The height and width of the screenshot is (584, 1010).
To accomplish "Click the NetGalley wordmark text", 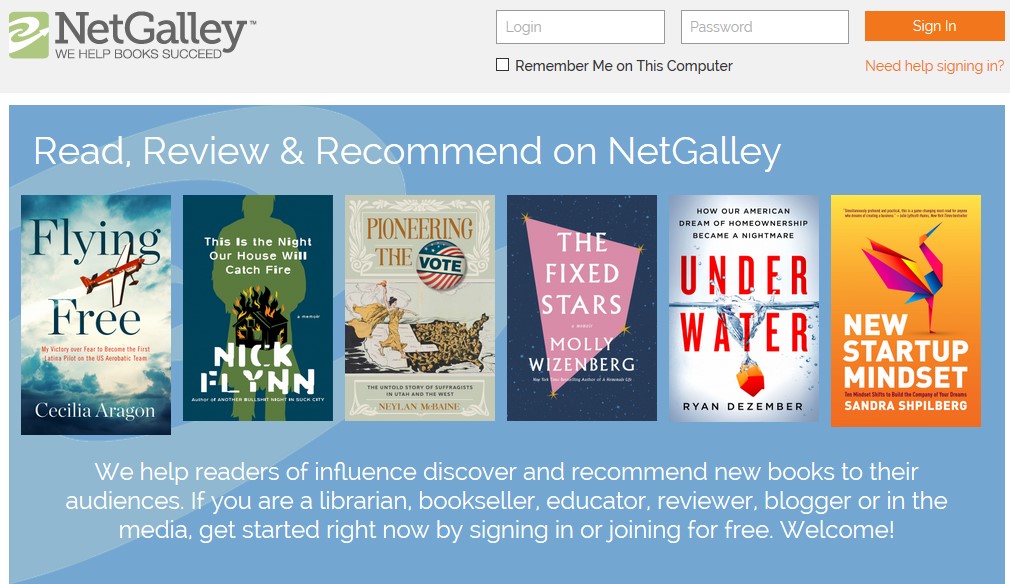I will [150, 28].
